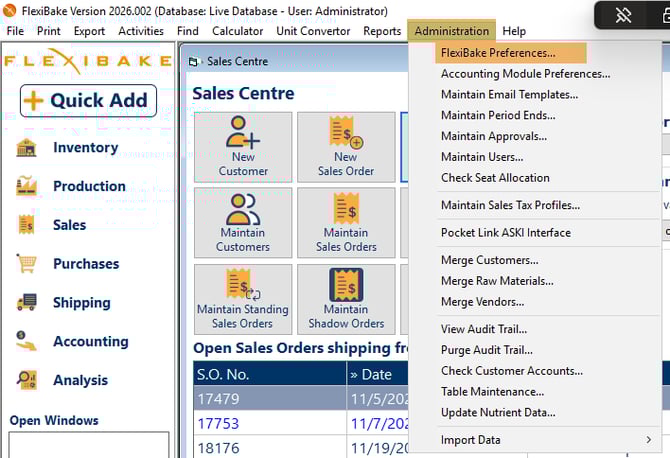Viewport: 670px width, 458px height.
Task: Select the Shipping module in sidebar
Action: click(81, 303)
